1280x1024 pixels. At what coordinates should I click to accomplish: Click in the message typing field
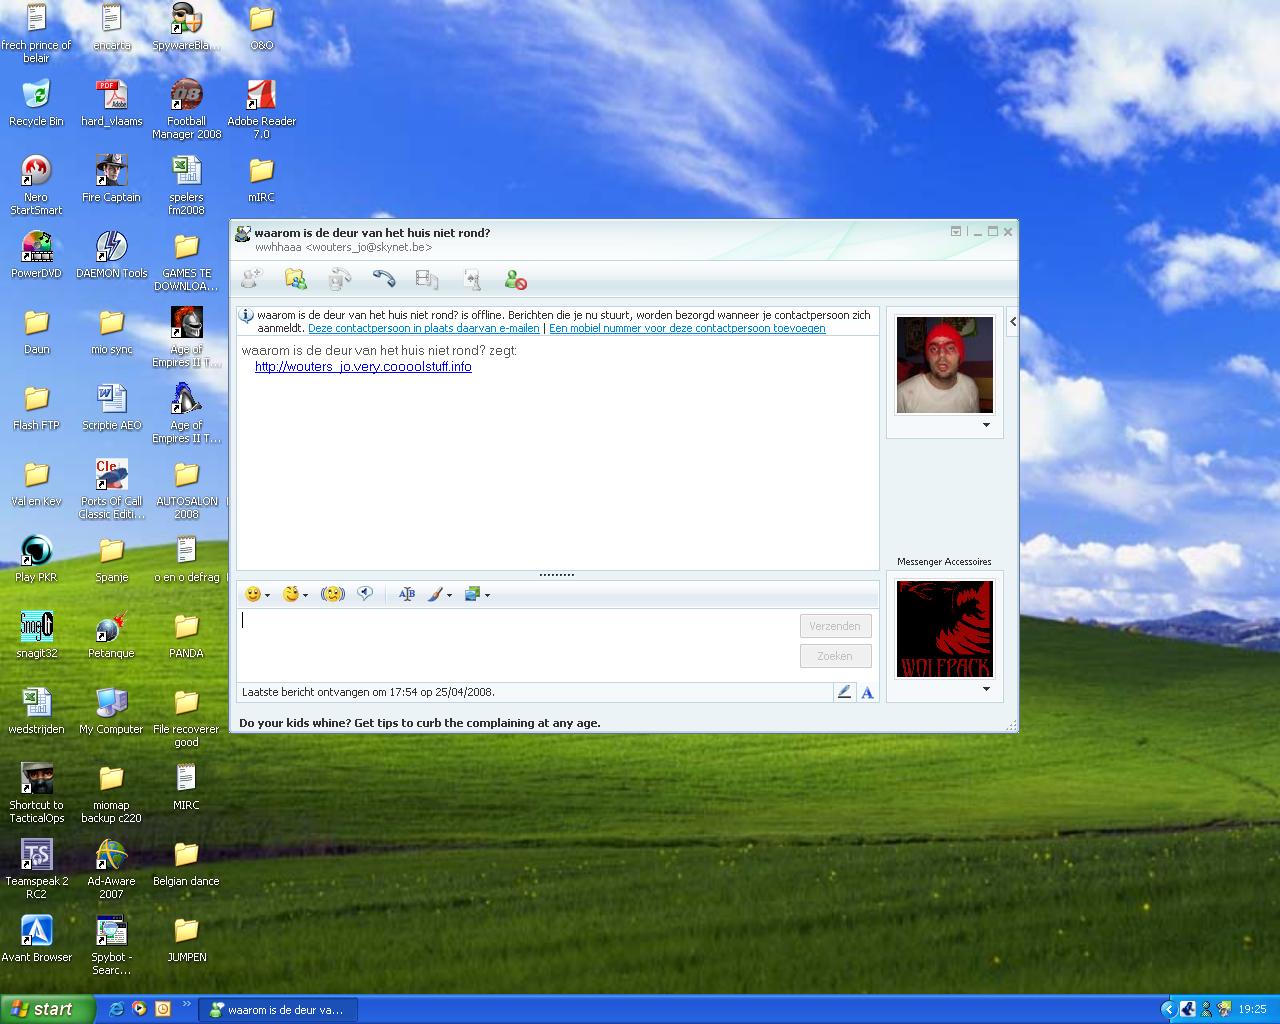(x=515, y=642)
